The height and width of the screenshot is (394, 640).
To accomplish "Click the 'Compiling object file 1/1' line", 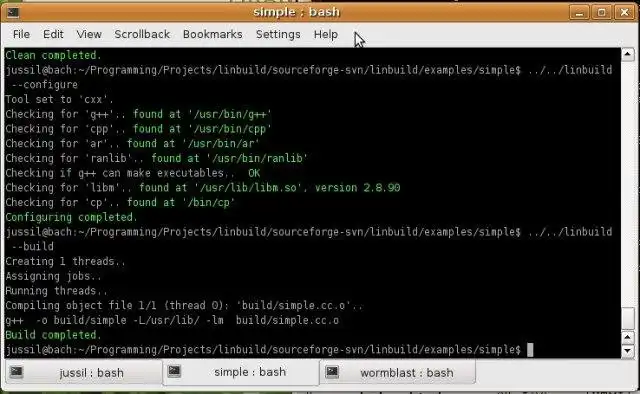I will 184,305.
